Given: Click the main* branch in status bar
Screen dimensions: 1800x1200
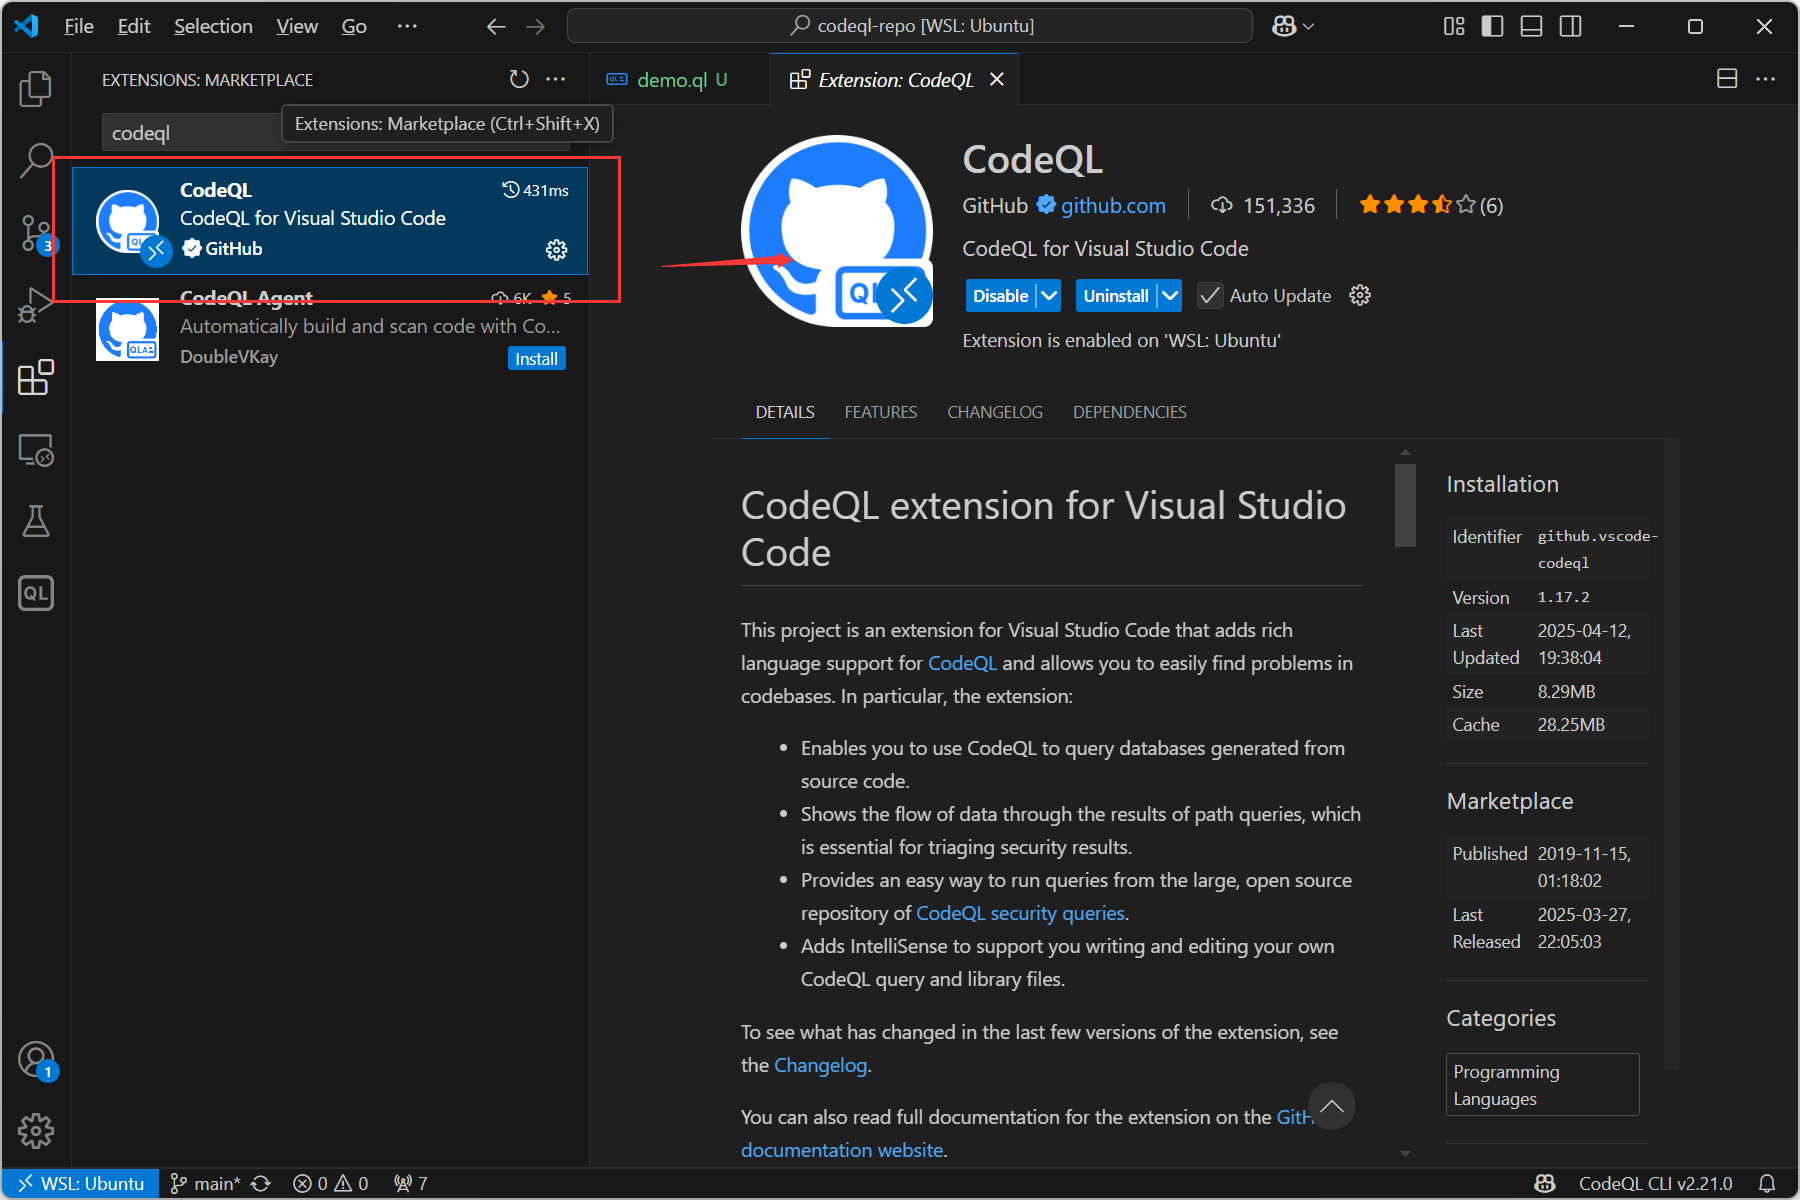Looking at the screenshot, I should [205, 1183].
